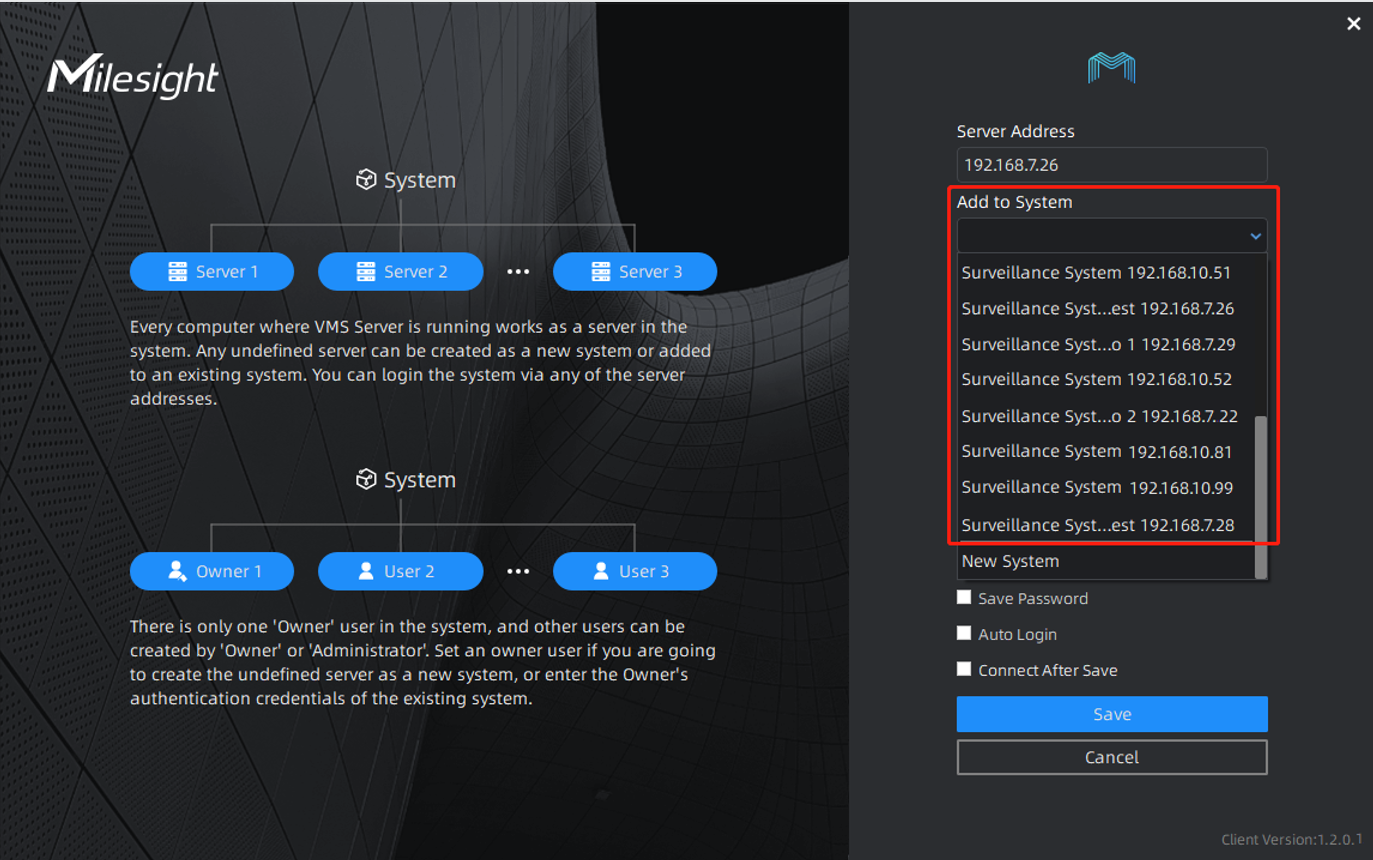Click the Client Version:1.2.0.1 text
Screen dimensions: 1373x860
[x=1291, y=839]
